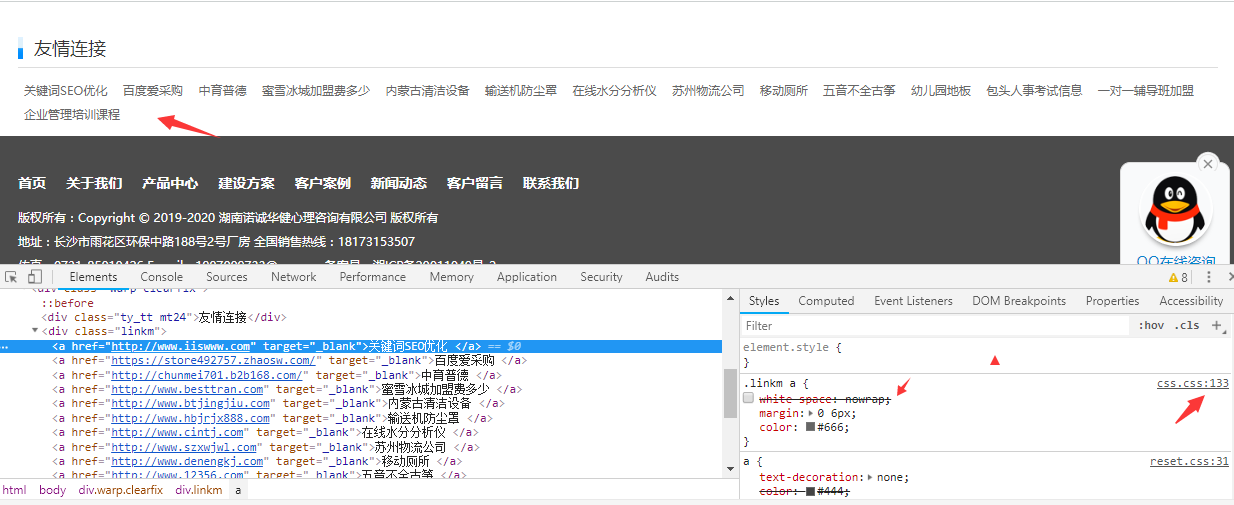Focus the styles Filter input field
This screenshot has height=505, width=1234.
935,325
